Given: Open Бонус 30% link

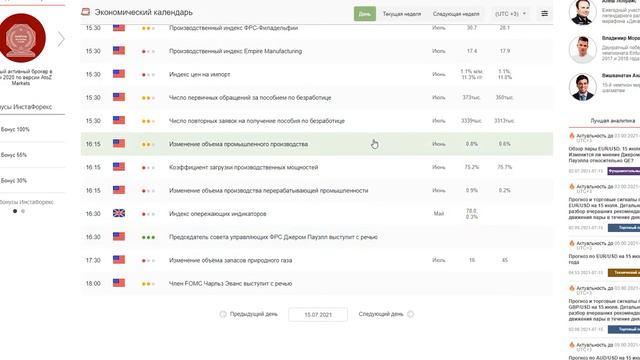Looking at the screenshot, I should 13,180.
